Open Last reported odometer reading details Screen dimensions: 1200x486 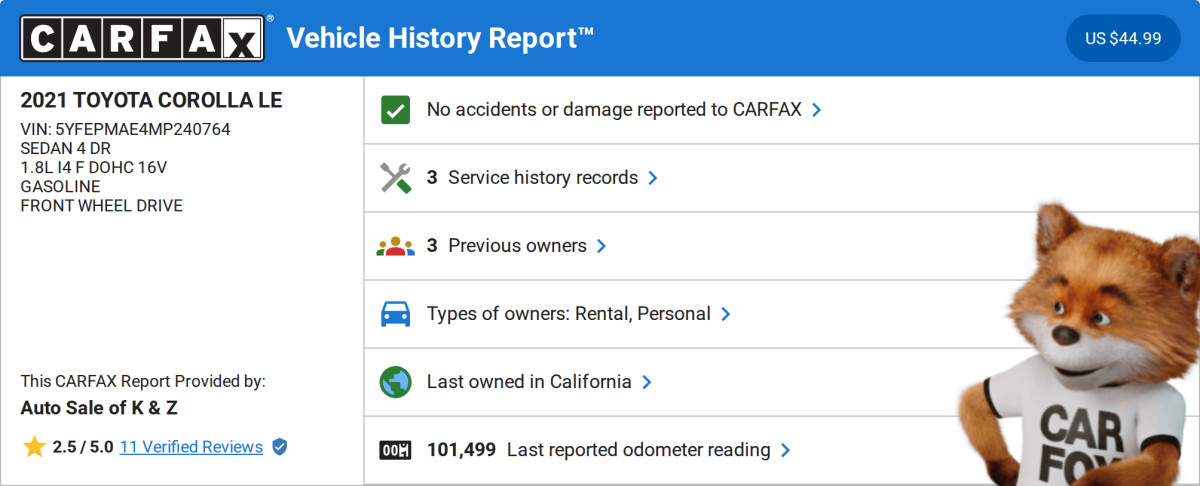click(x=638, y=450)
